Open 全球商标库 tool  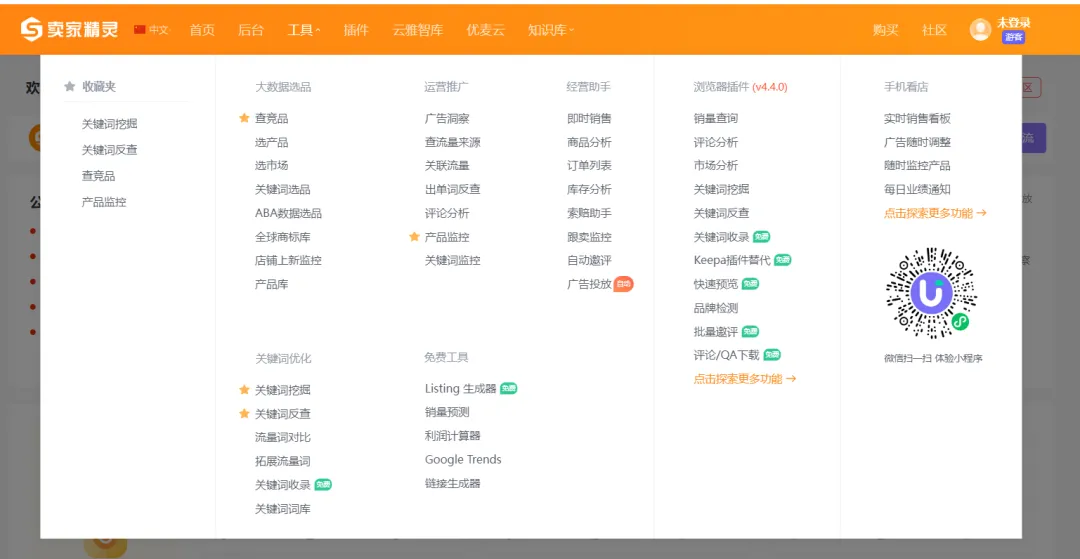pos(282,237)
